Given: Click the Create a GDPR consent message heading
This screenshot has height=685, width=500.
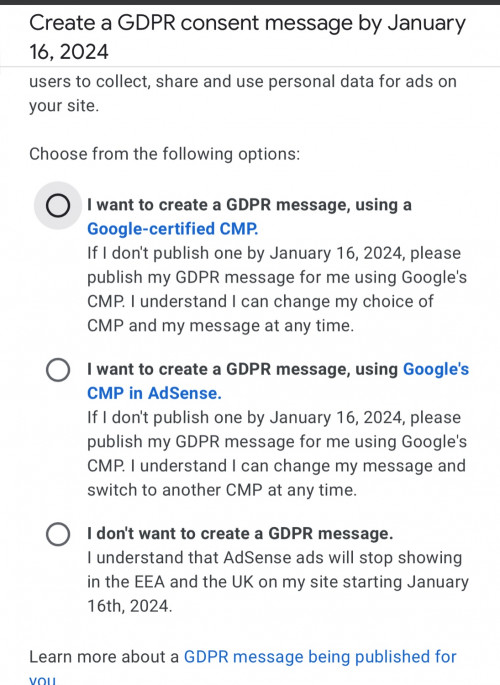Looking at the screenshot, I should (x=247, y=37).
